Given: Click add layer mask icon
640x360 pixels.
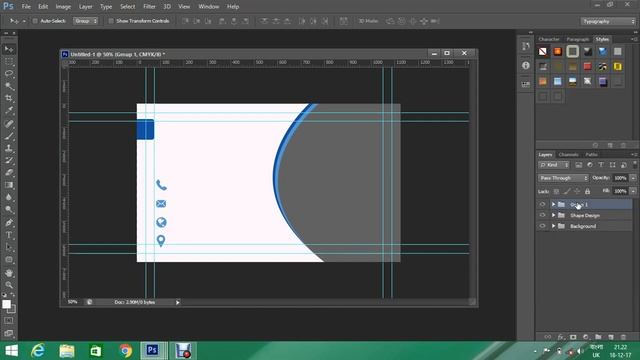Looking at the screenshot, I should (x=573, y=337).
